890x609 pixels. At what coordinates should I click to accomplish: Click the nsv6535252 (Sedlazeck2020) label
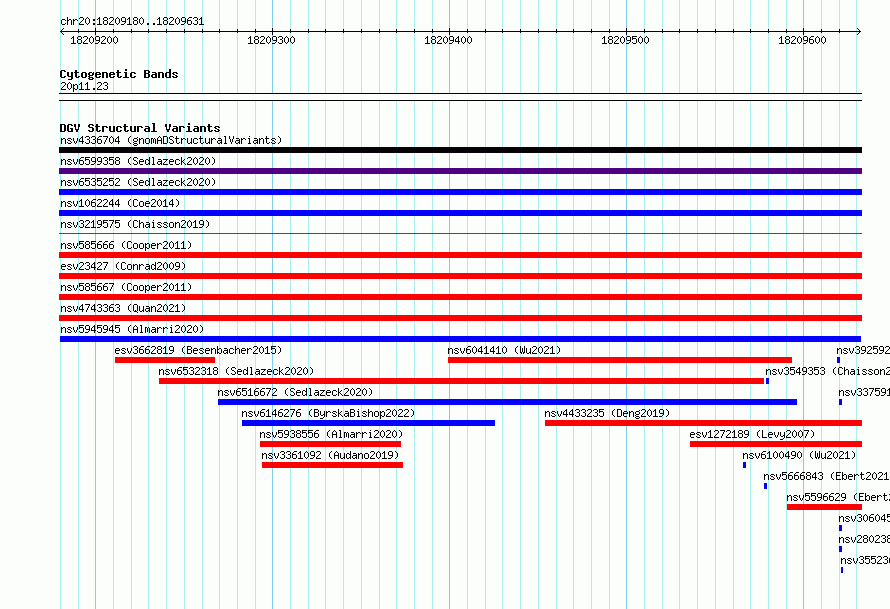[138, 182]
